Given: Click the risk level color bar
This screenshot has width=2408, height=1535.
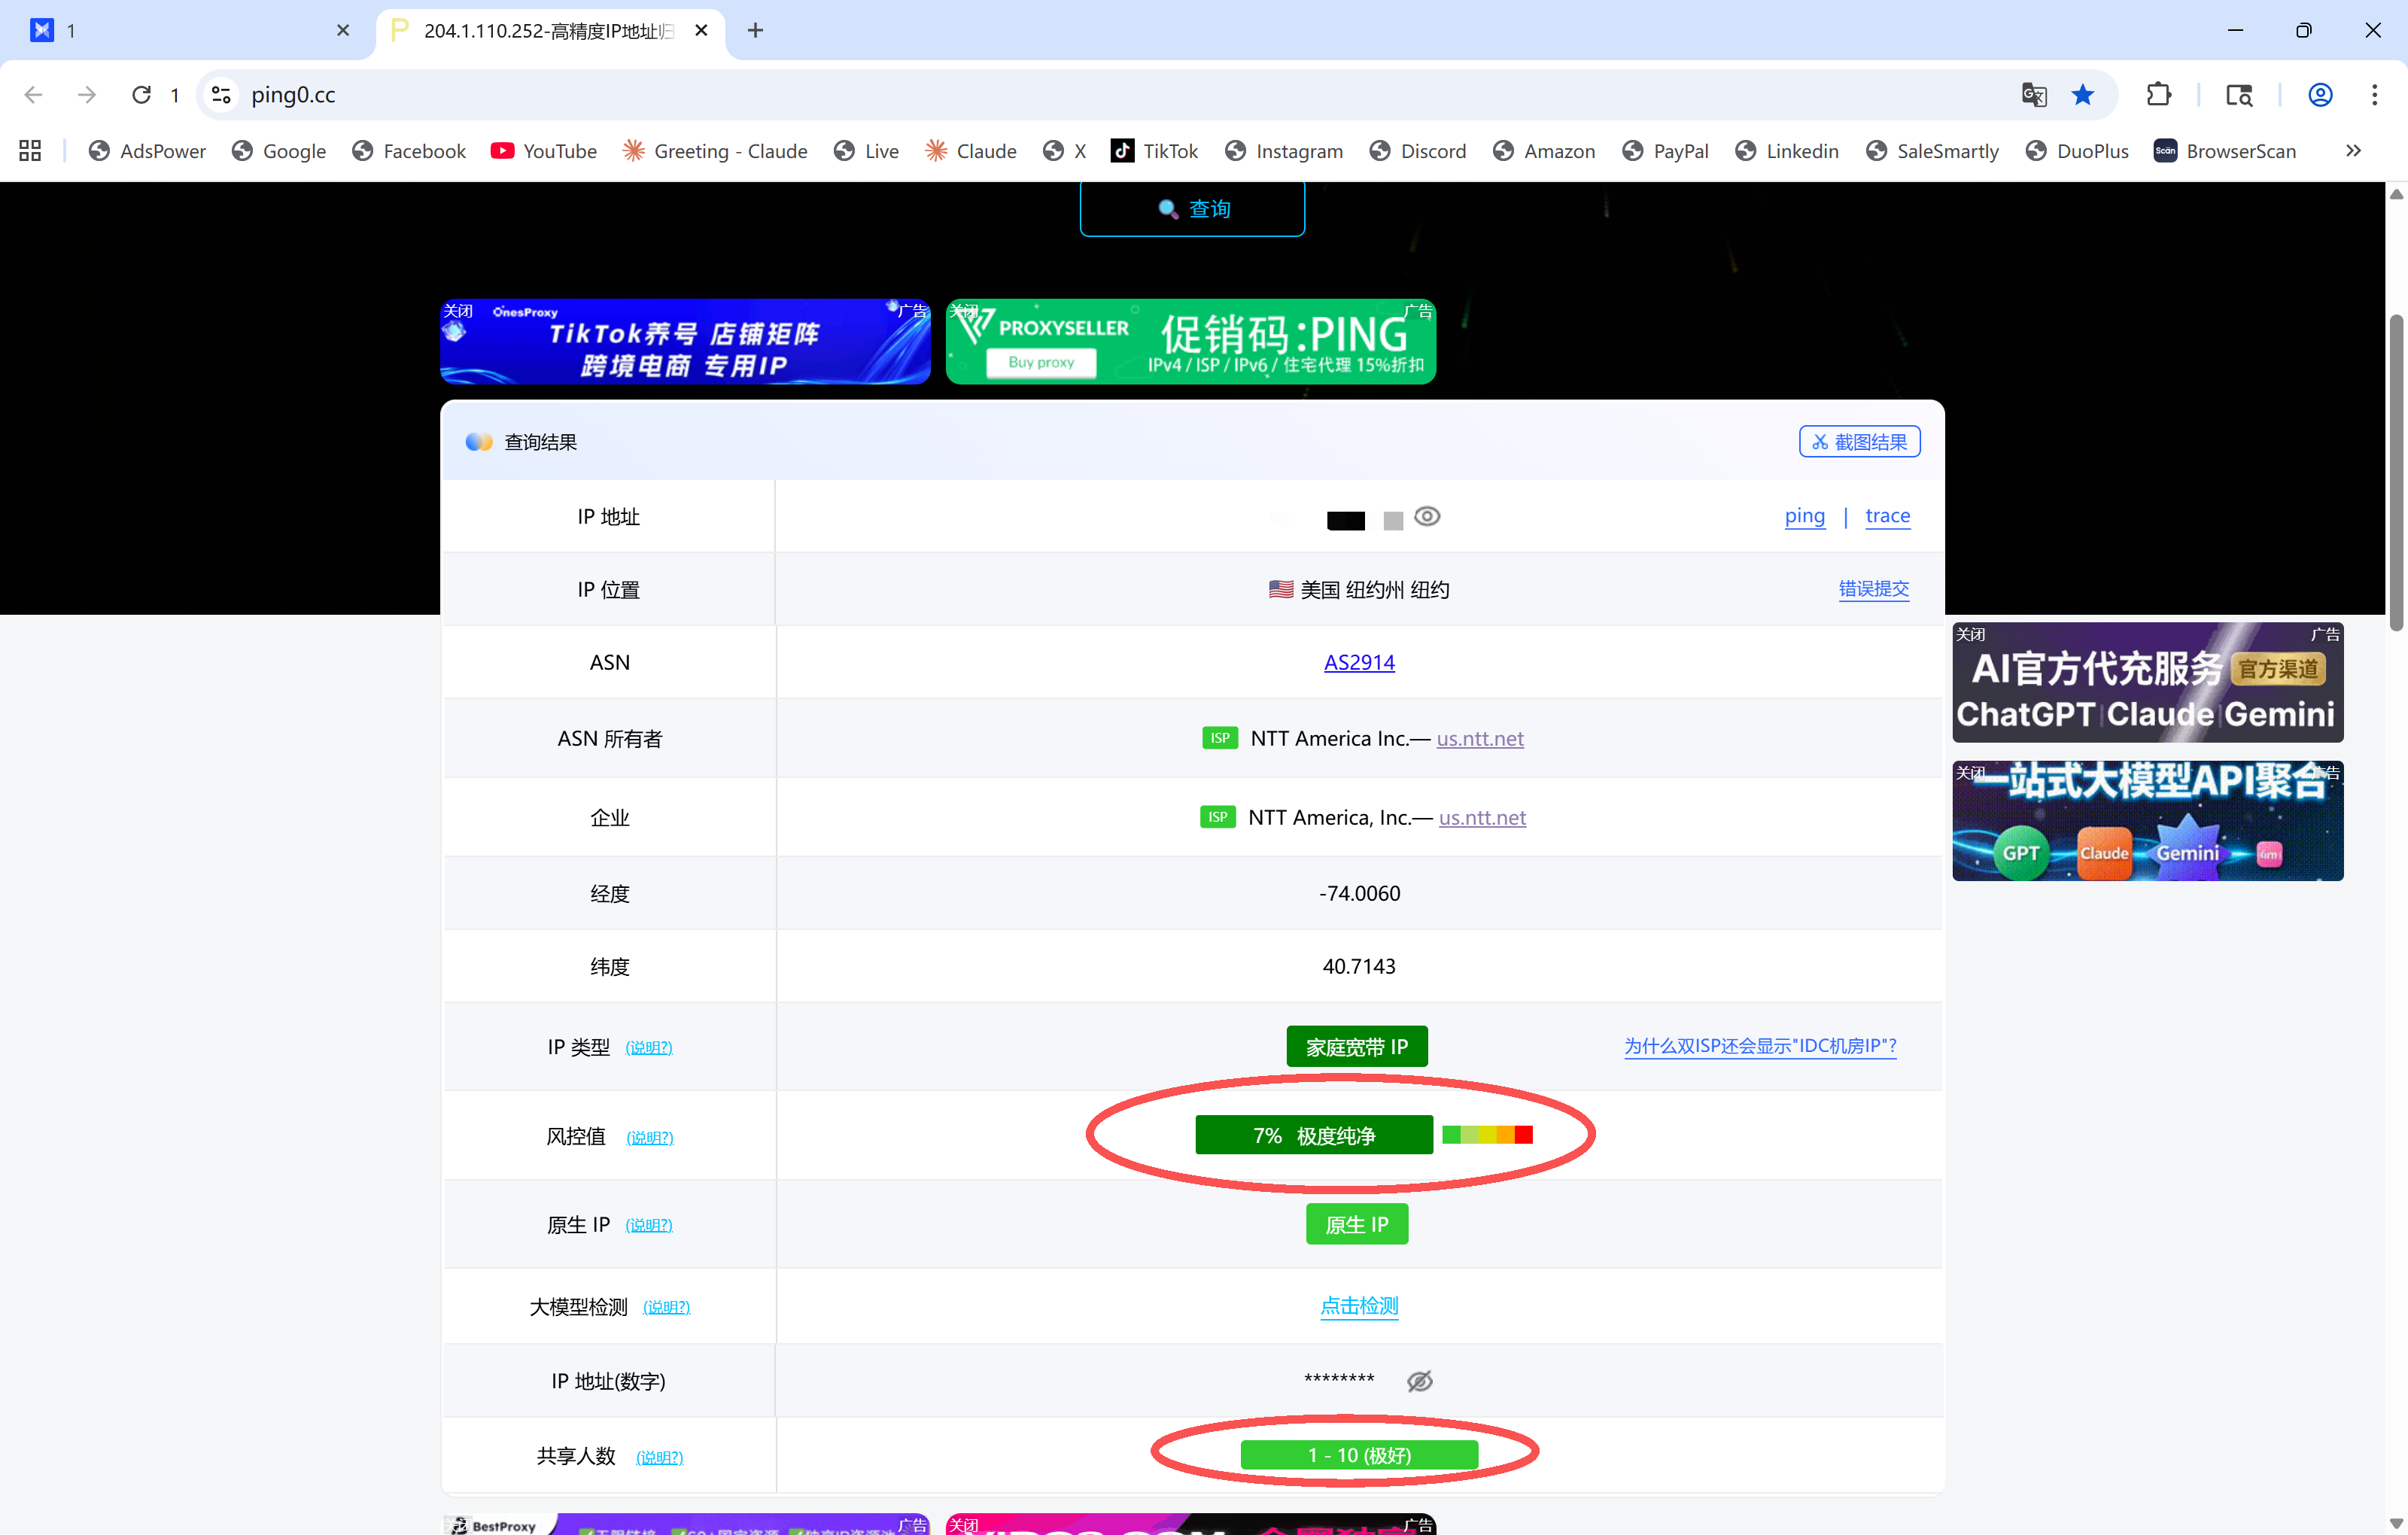Looking at the screenshot, I should 1487,1134.
